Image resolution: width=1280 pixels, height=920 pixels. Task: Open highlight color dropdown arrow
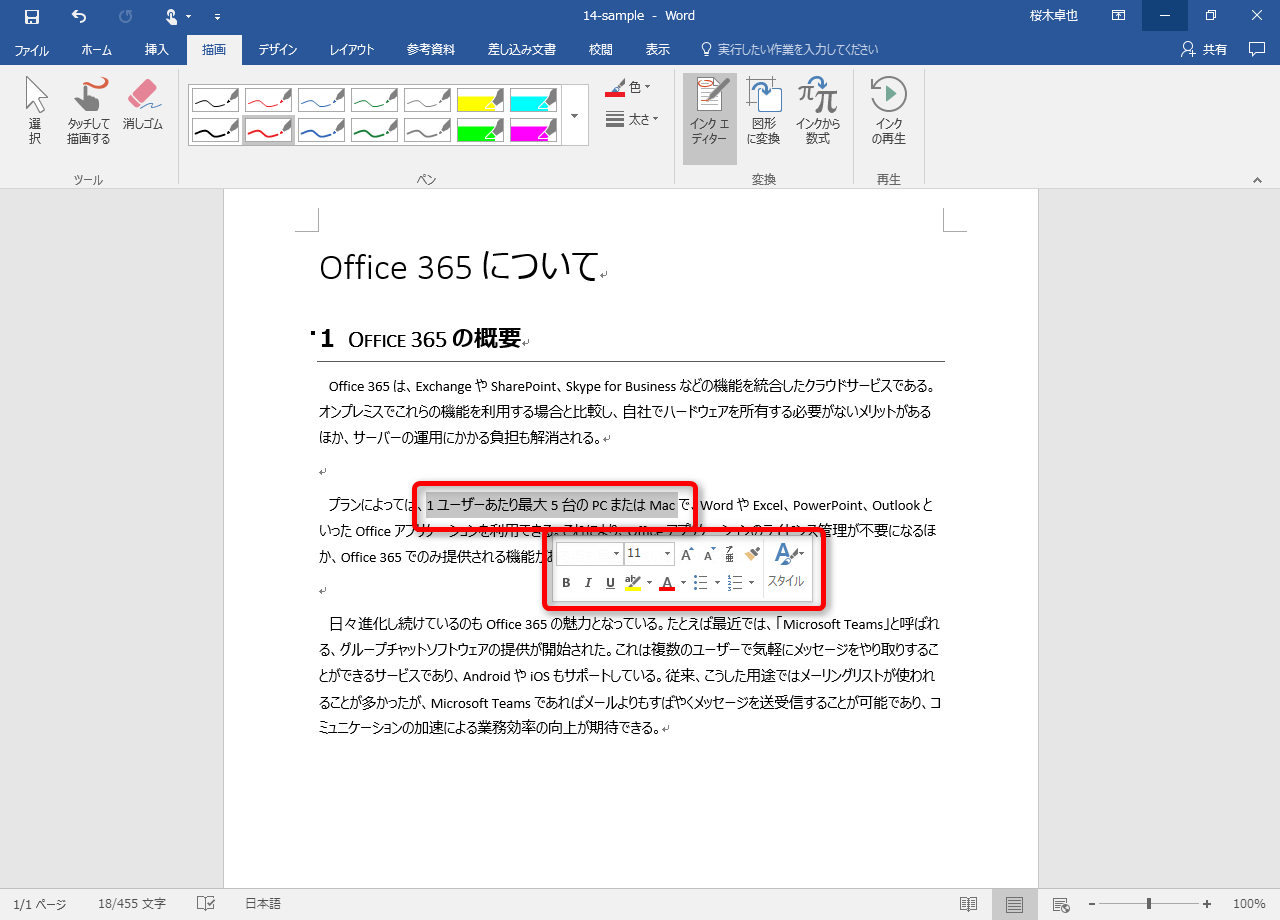(649, 583)
